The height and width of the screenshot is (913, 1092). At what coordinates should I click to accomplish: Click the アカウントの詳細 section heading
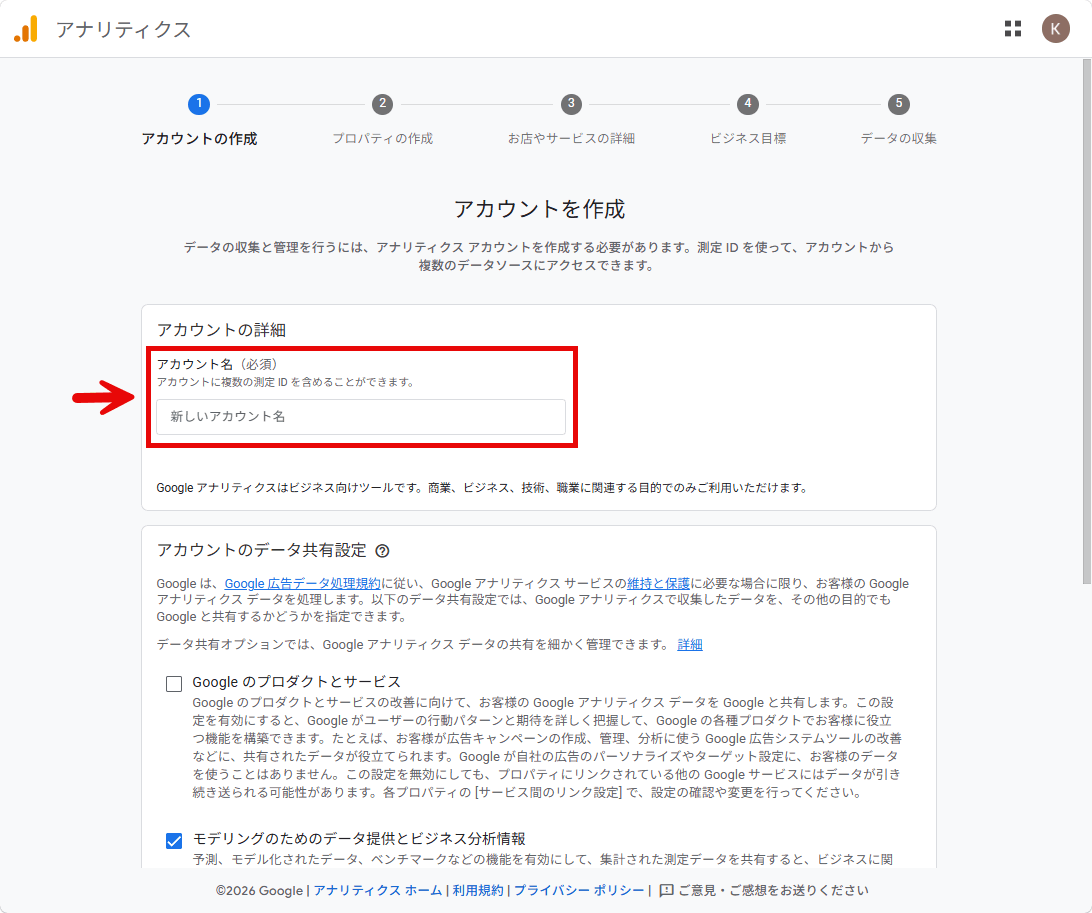[x=221, y=329]
